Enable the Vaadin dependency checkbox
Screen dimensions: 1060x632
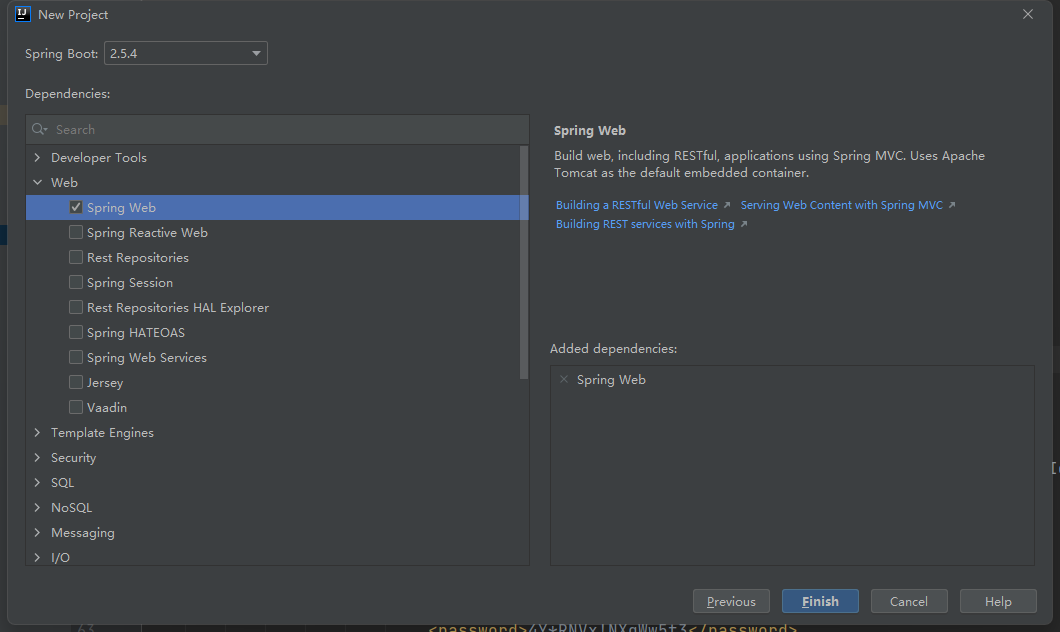[76, 408]
